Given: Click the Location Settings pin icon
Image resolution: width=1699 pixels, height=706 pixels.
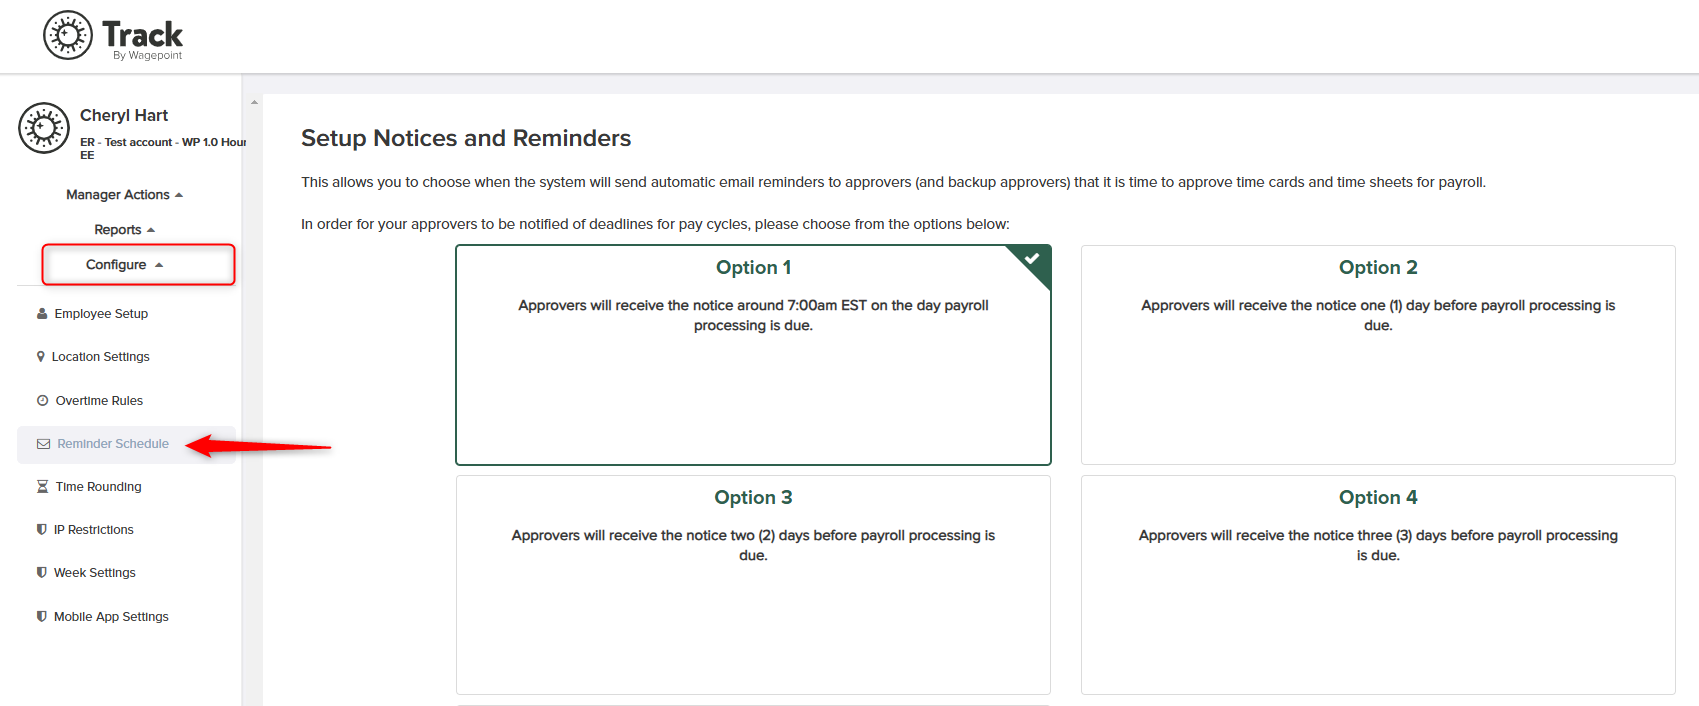Looking at the screenshot, I should (41, 357).
